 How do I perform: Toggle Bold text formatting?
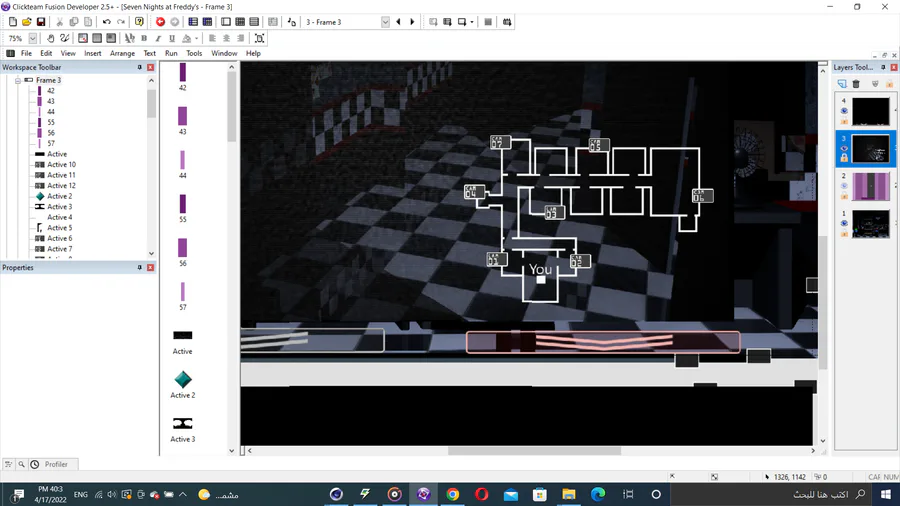(x=144, y=38)
